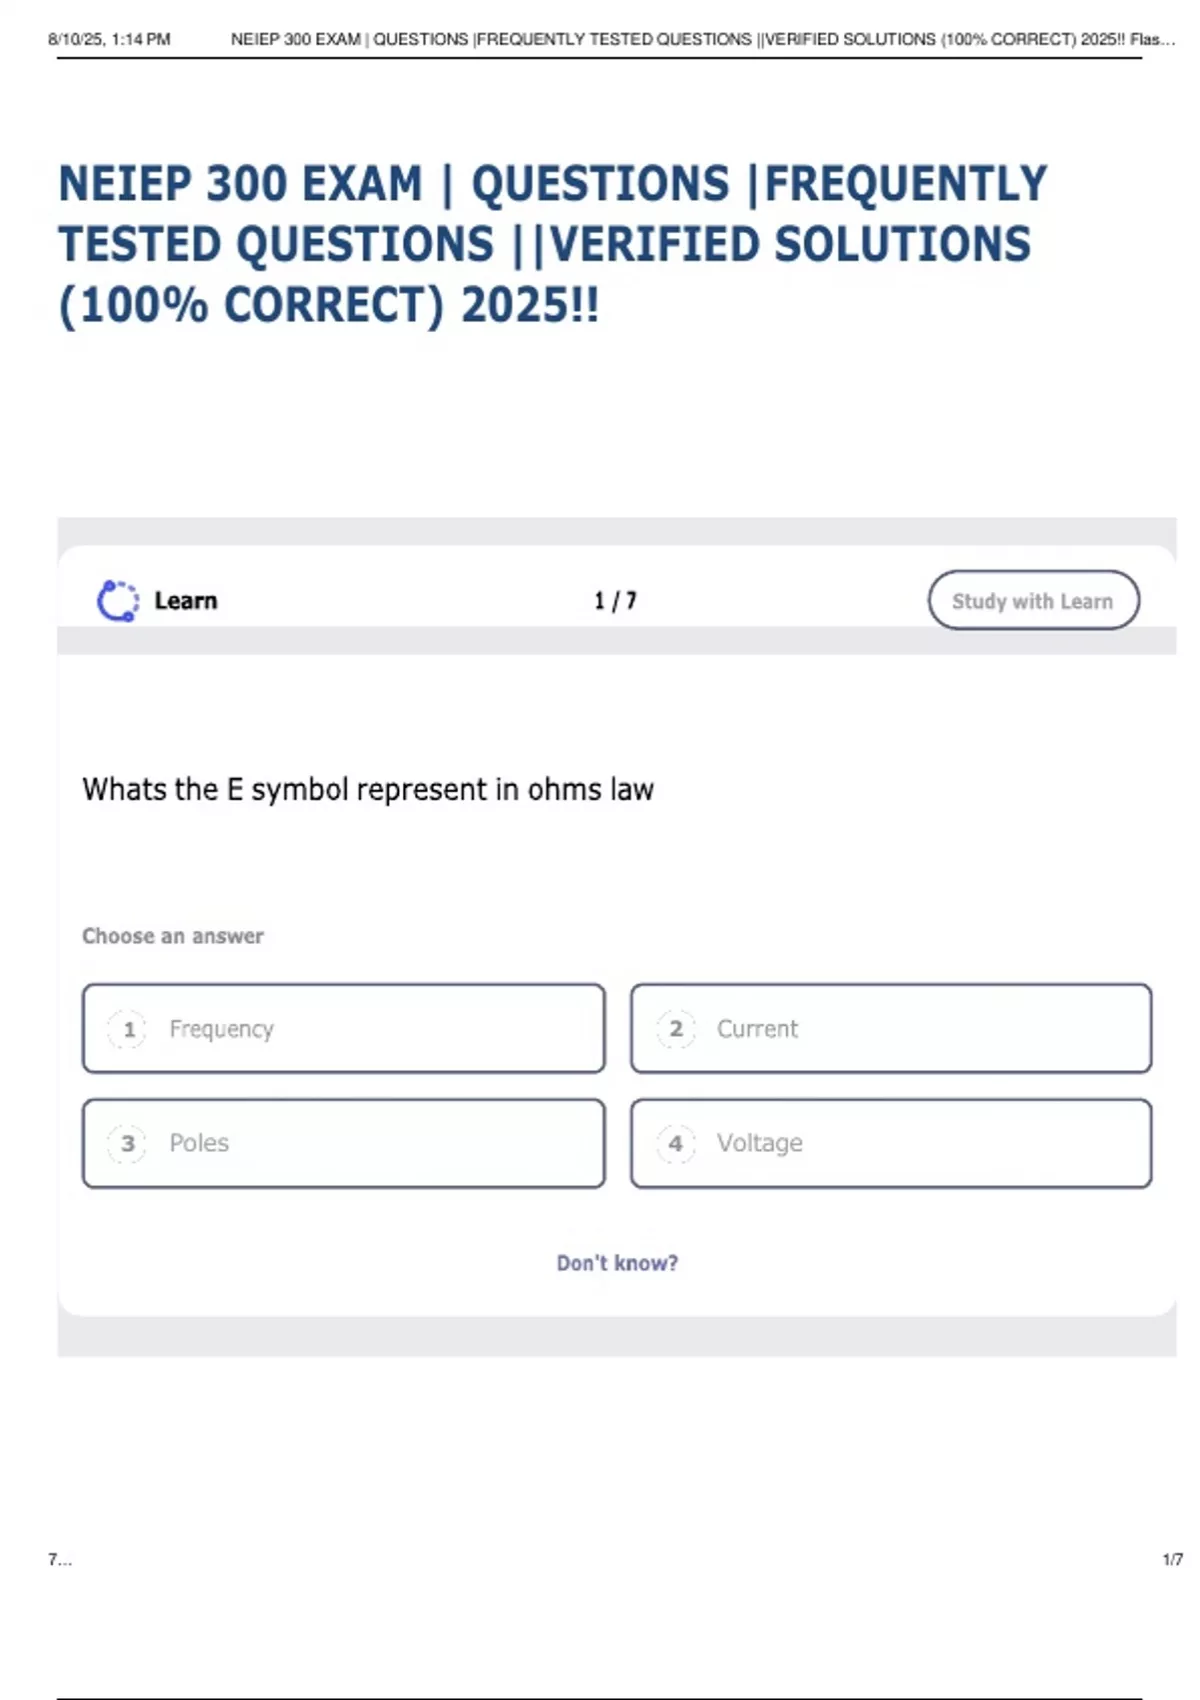Select the Frequency answer option

pos(343,1029)
